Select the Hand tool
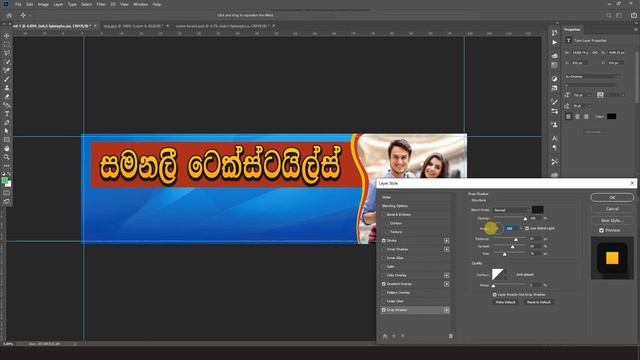Screen dimensions: 640x360 pos(7,149)
